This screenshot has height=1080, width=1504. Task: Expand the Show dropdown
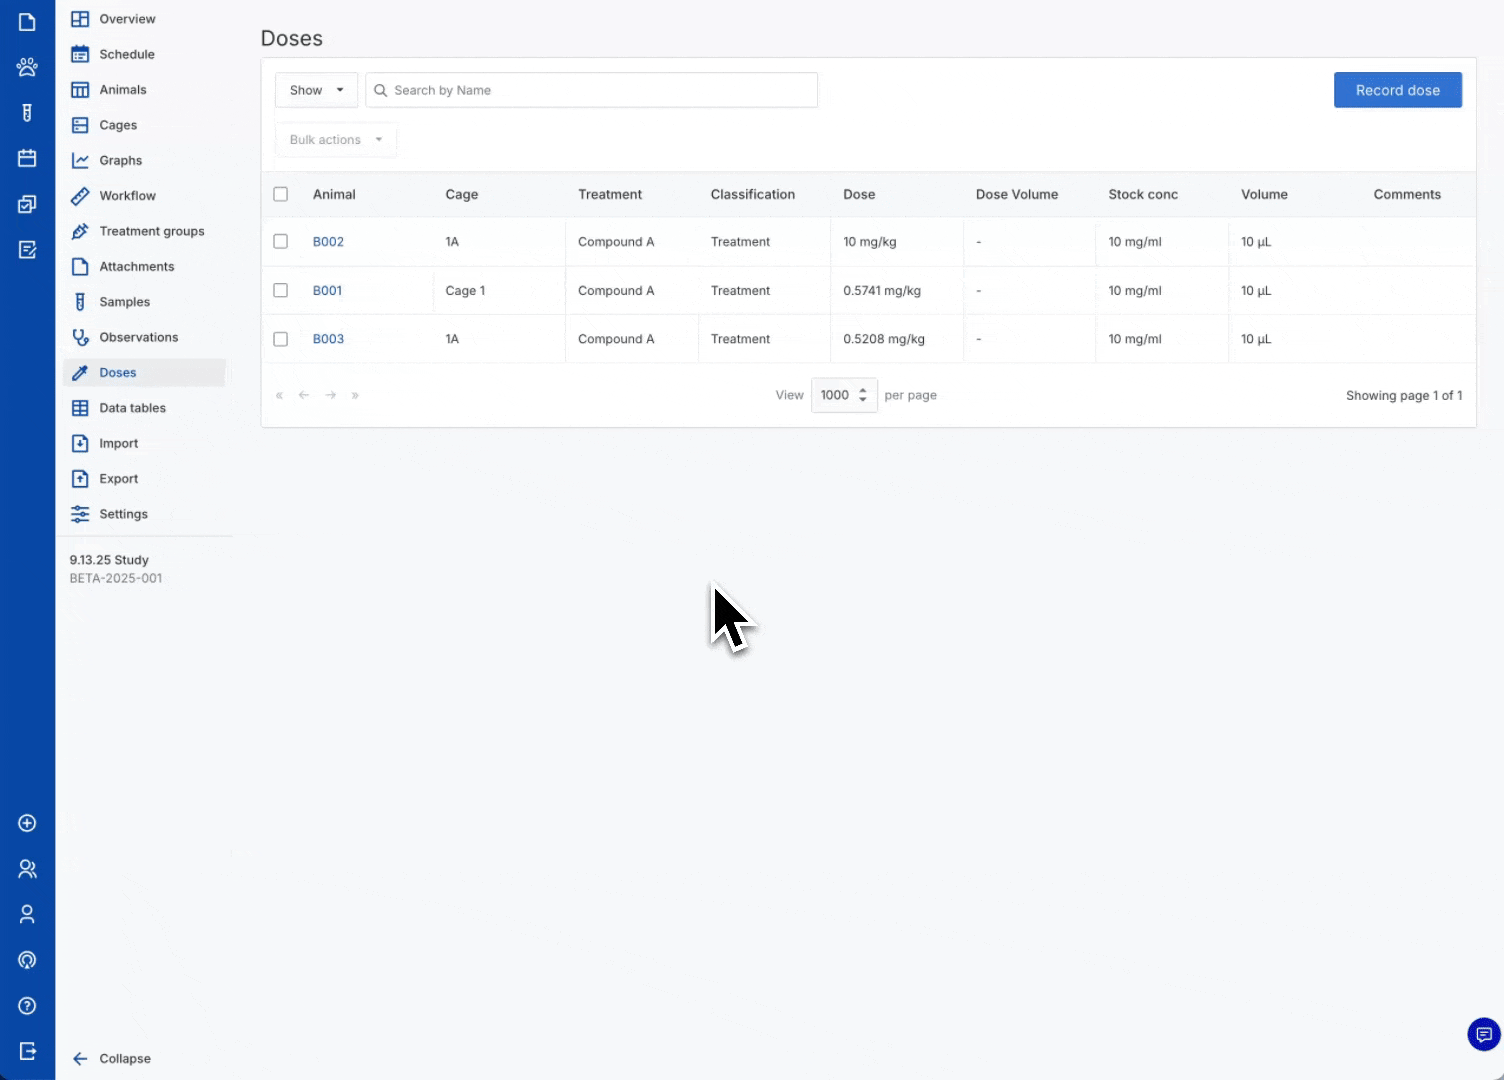[316, 90]
